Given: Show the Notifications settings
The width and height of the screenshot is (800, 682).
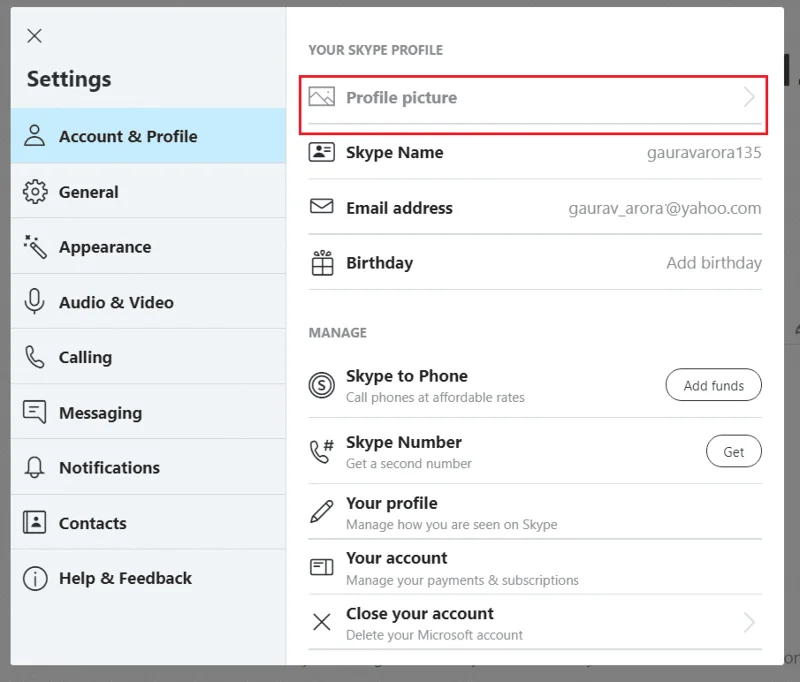Looking at the screenshot, I should click(x=148, y=467).
